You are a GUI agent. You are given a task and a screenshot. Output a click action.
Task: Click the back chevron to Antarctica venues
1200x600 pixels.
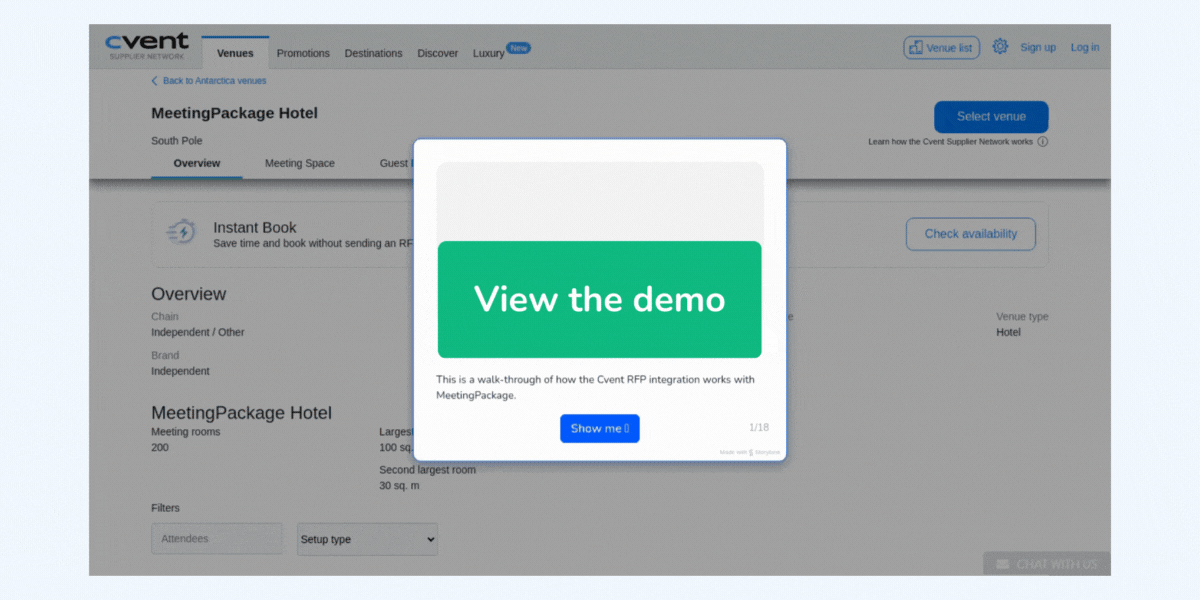coord(154,80)
